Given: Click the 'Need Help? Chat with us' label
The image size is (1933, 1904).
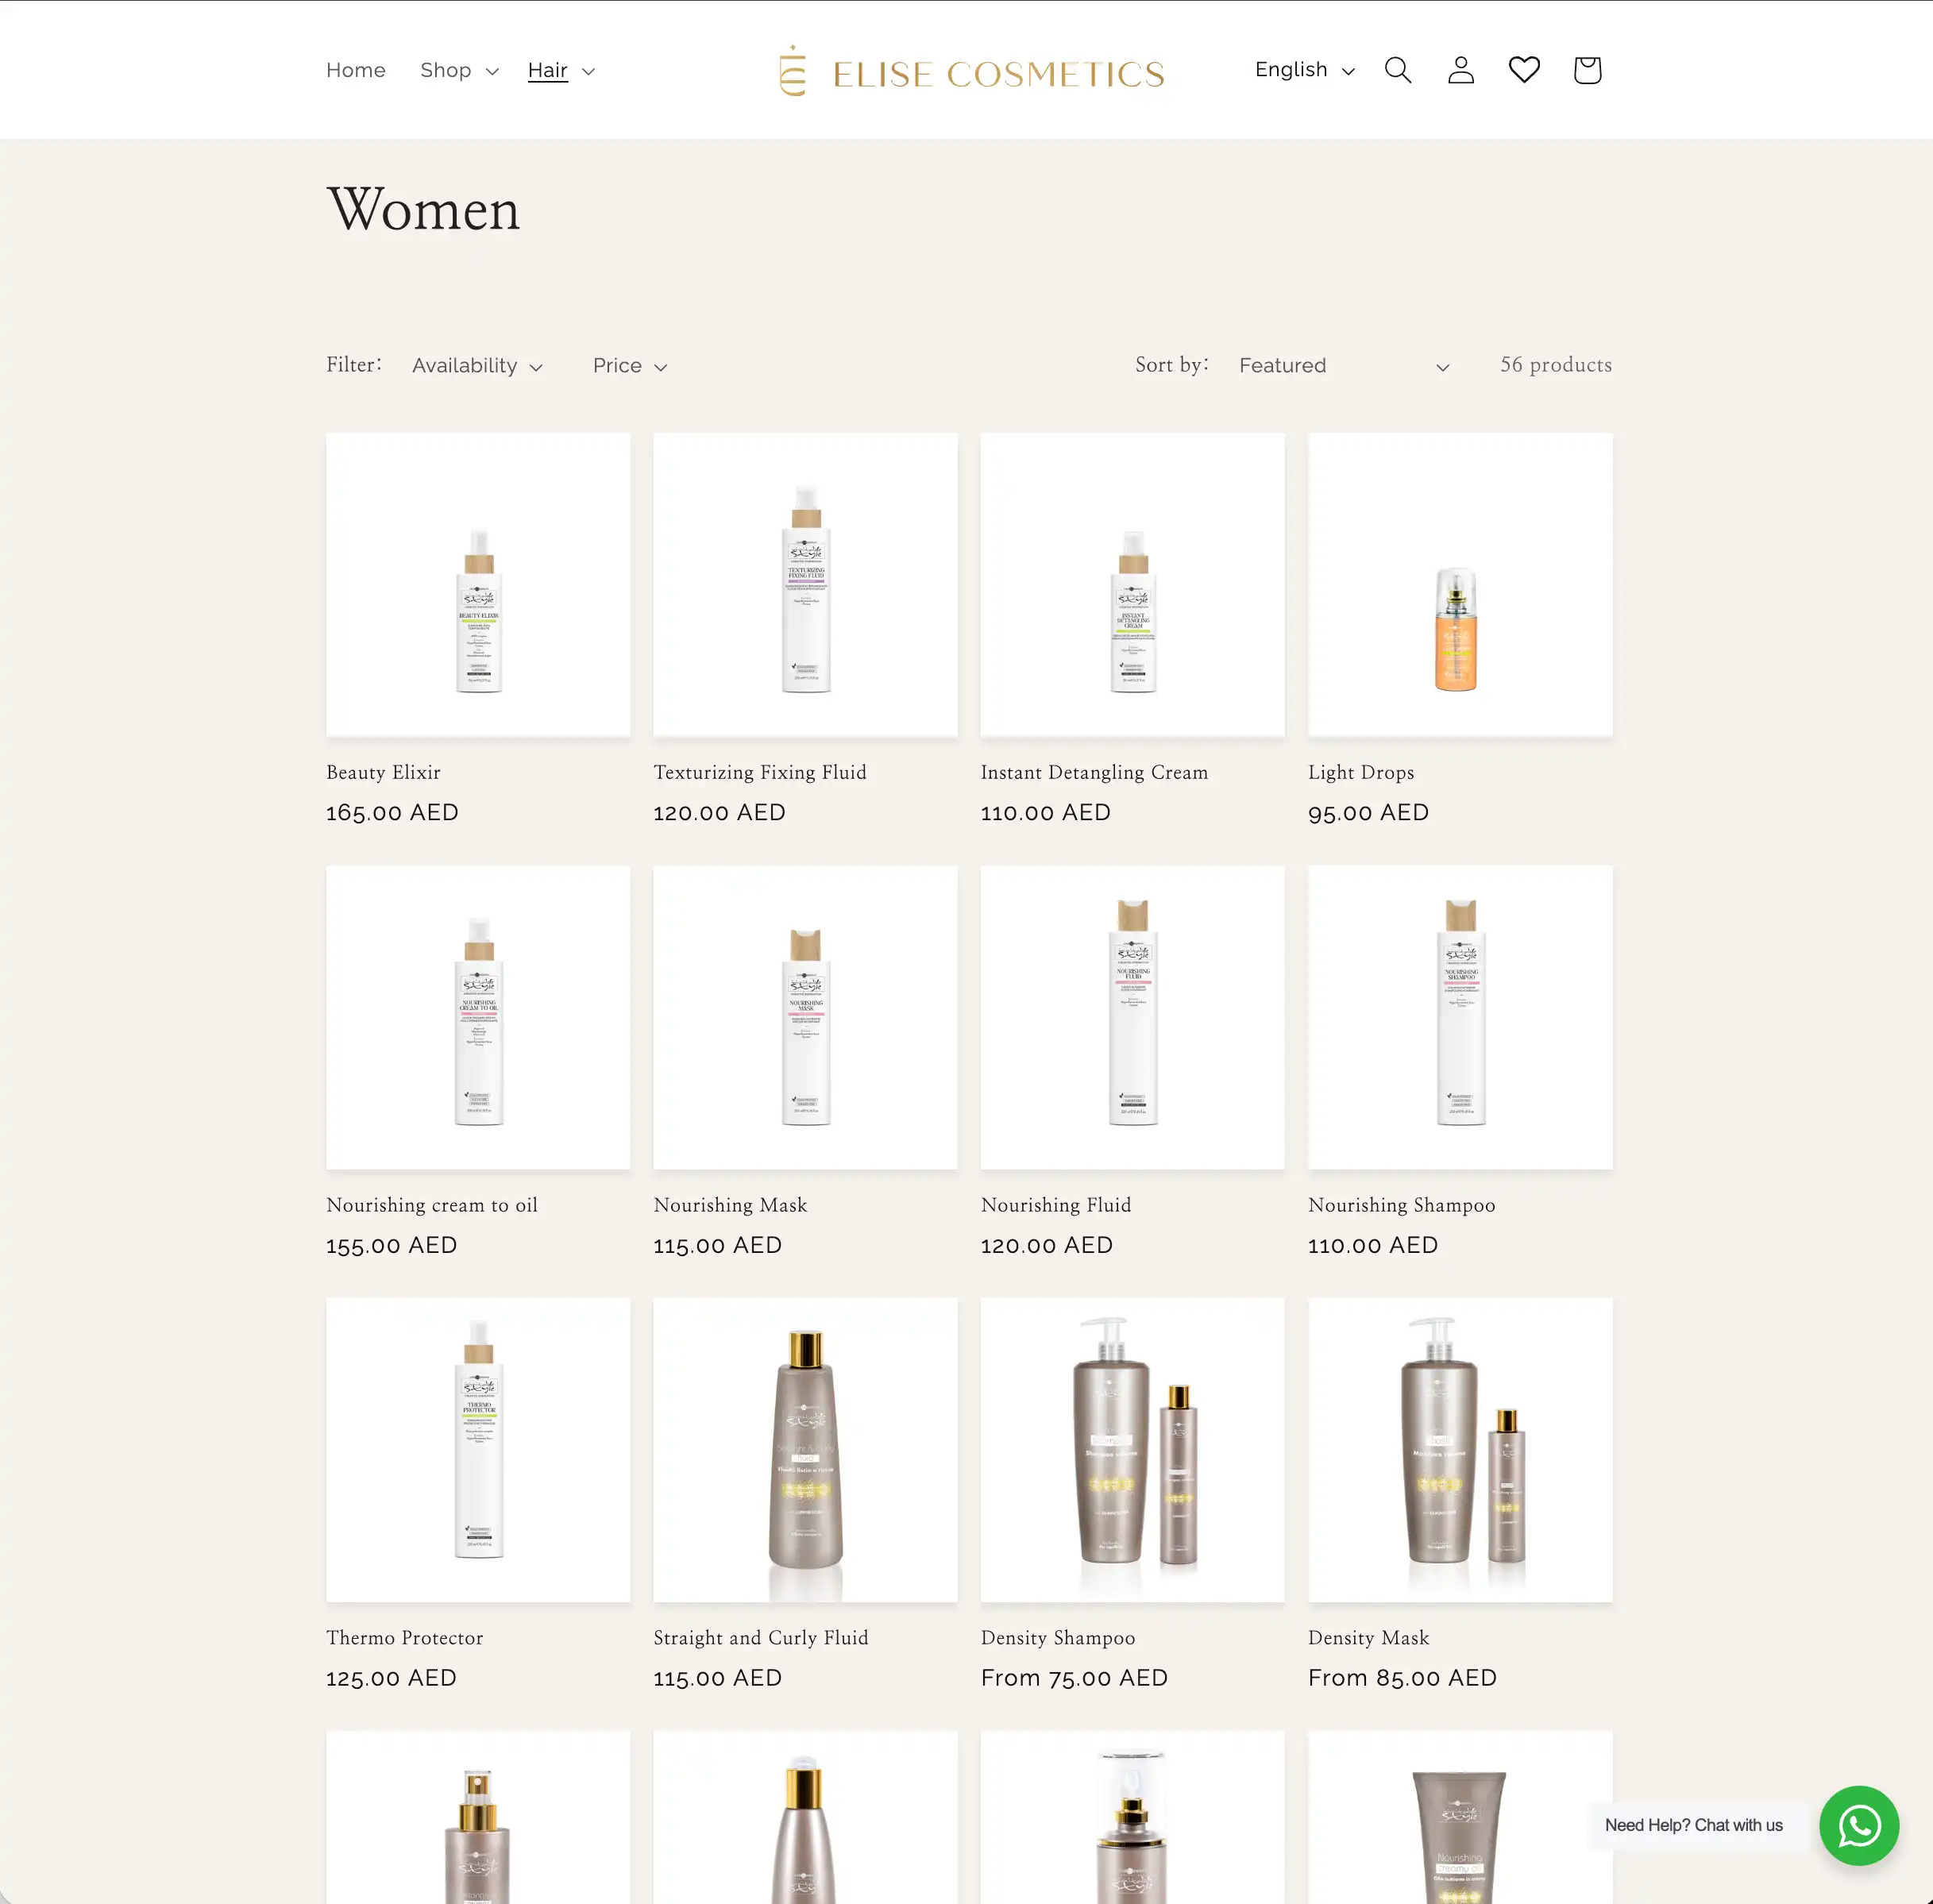Looking at the screenshot, I should [1693, 1825].
